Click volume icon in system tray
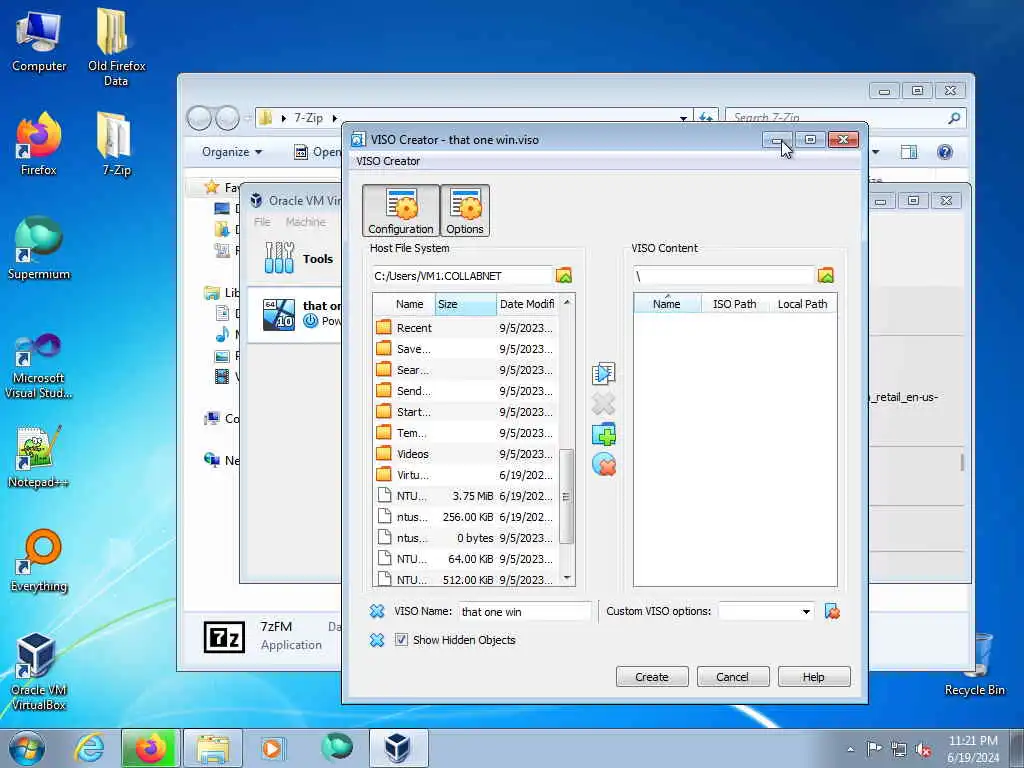Image resolution: width=1024 pixels, height=768 pixels. coord(923,749)
